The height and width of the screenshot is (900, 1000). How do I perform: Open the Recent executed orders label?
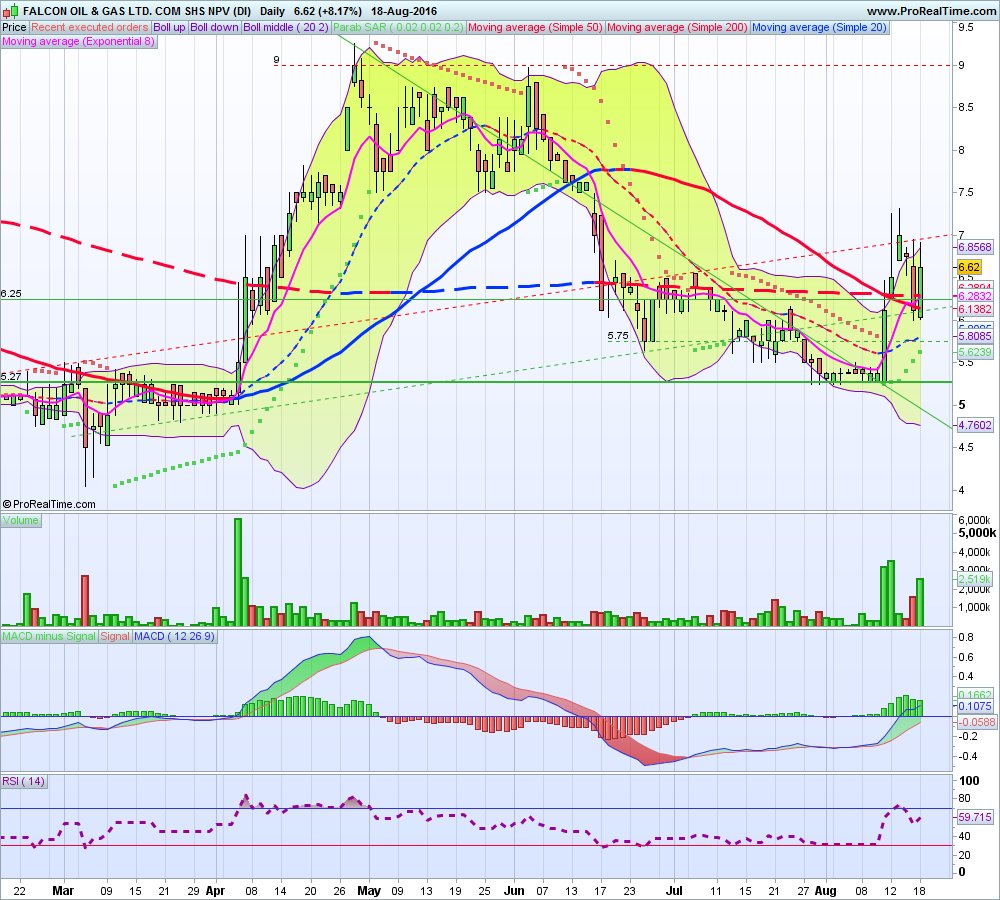point(90,27)
